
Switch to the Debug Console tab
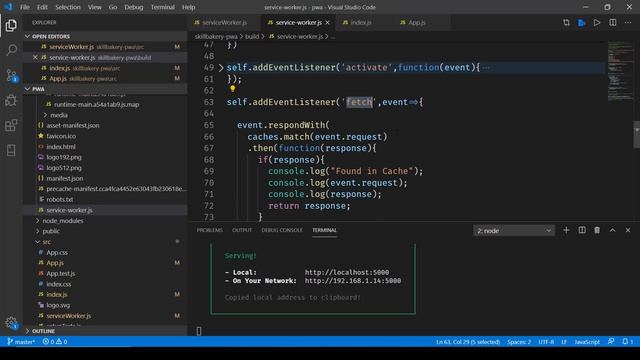(282, 230)
